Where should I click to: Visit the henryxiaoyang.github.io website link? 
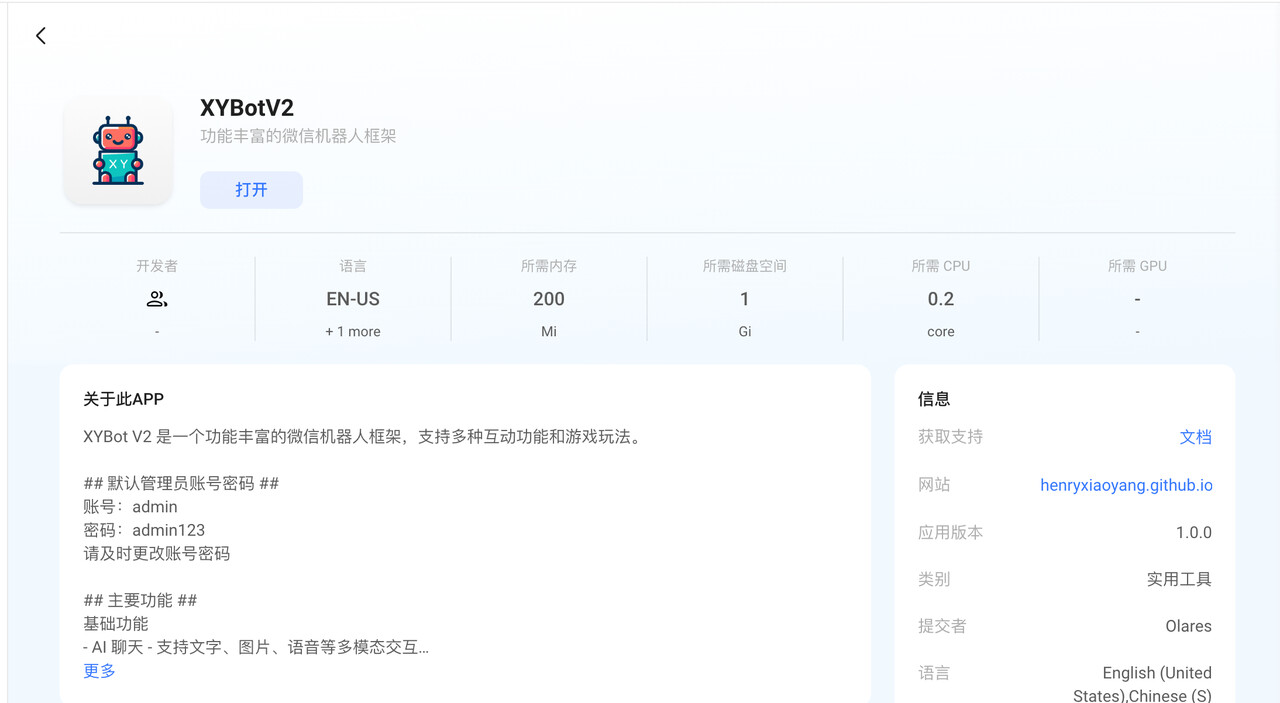(x=1126, y=485)
